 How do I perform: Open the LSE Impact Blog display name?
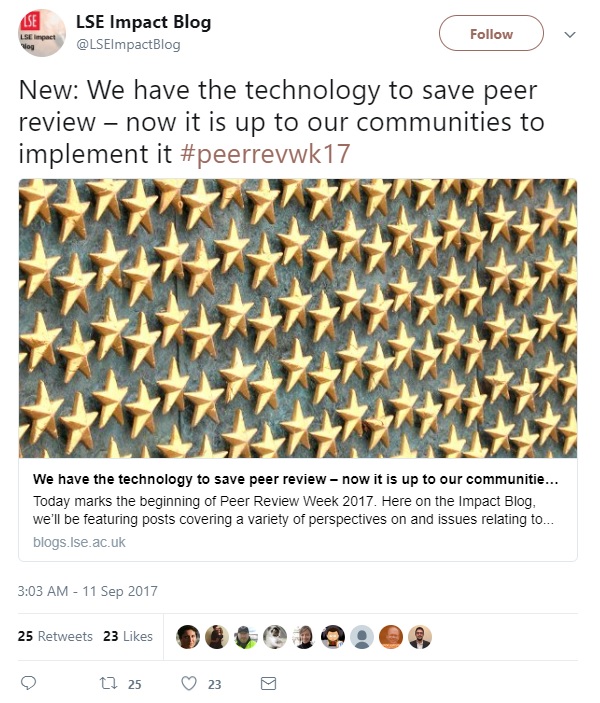pos(143,22)
